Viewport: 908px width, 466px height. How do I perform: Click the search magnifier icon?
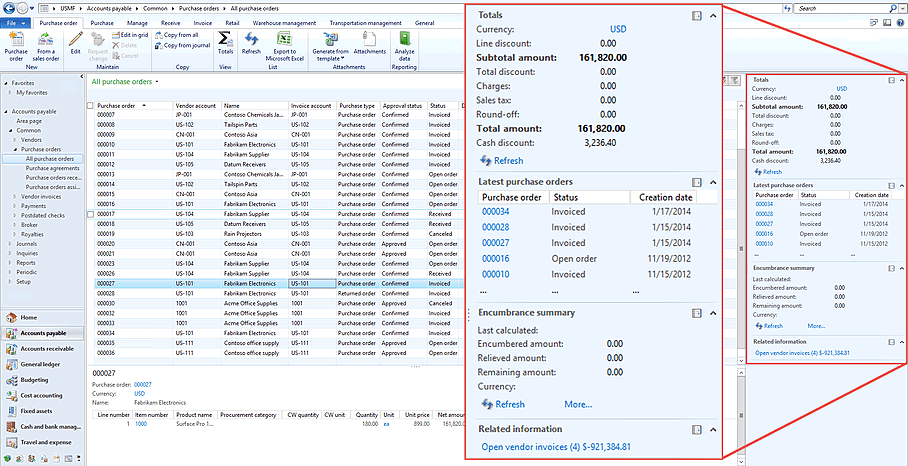click(892, 9)
